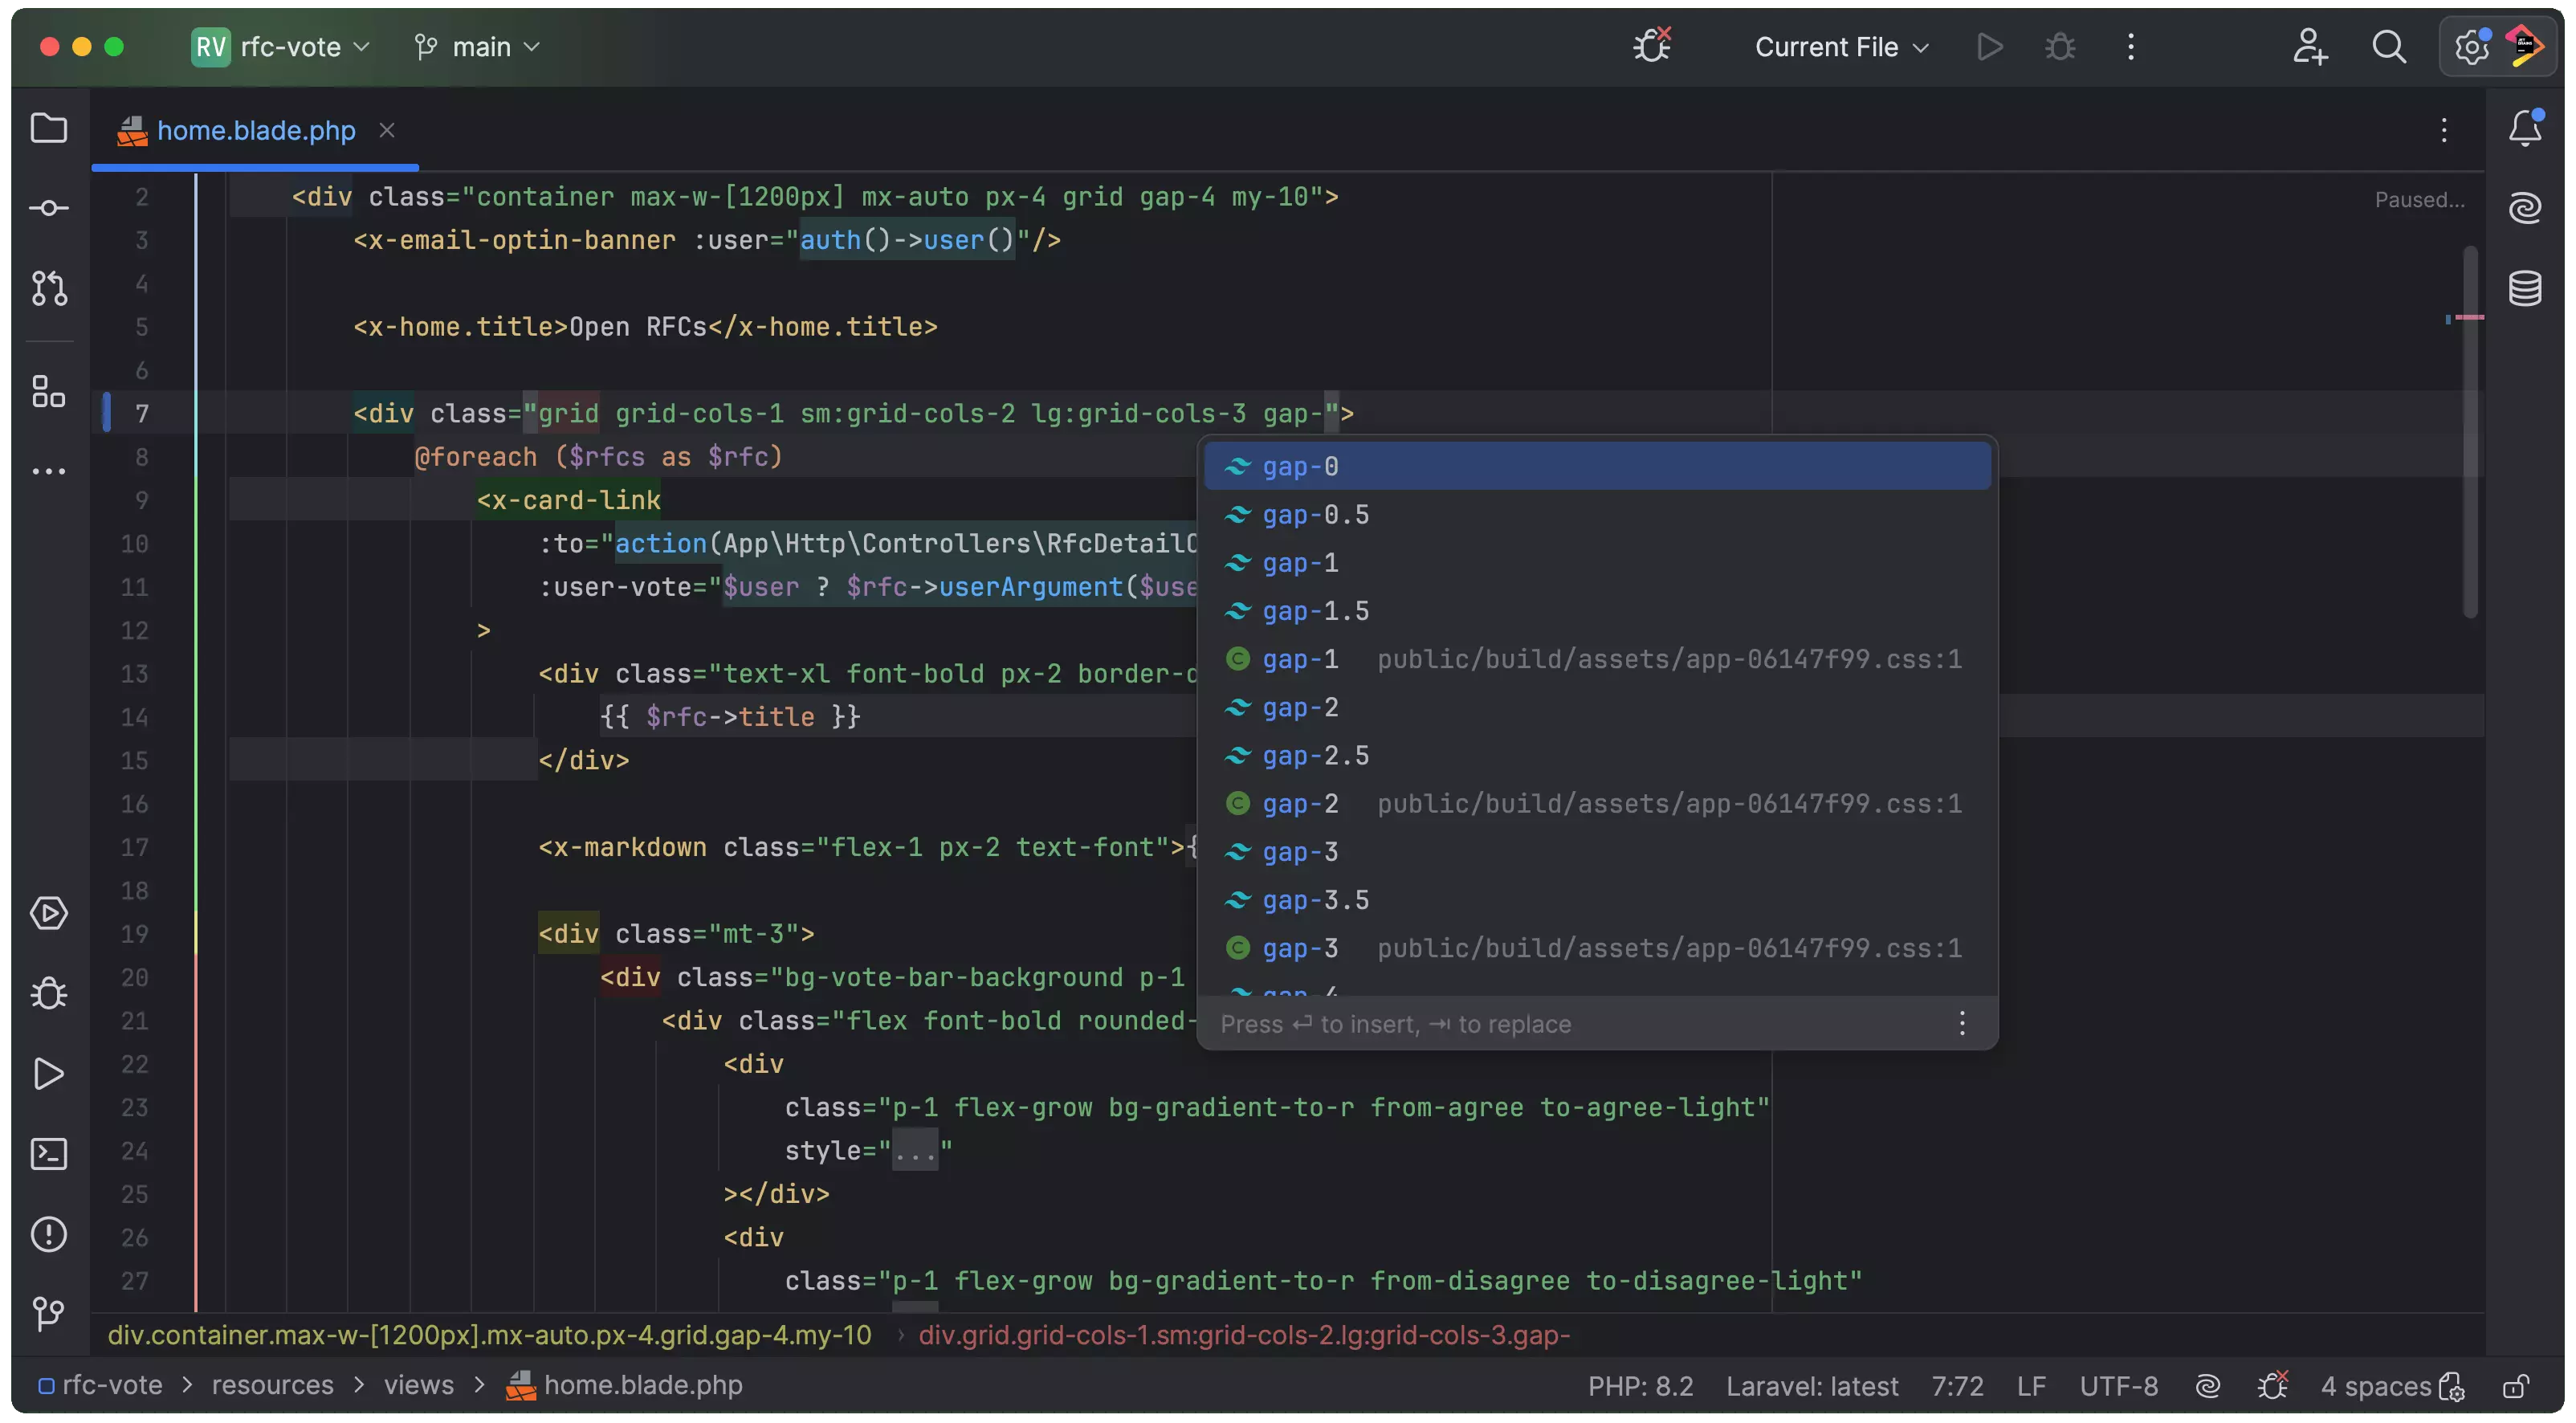Open the Current File run configuration dropdown
This screenshot has width=2576, height=1423.
tap(1840, 47)
